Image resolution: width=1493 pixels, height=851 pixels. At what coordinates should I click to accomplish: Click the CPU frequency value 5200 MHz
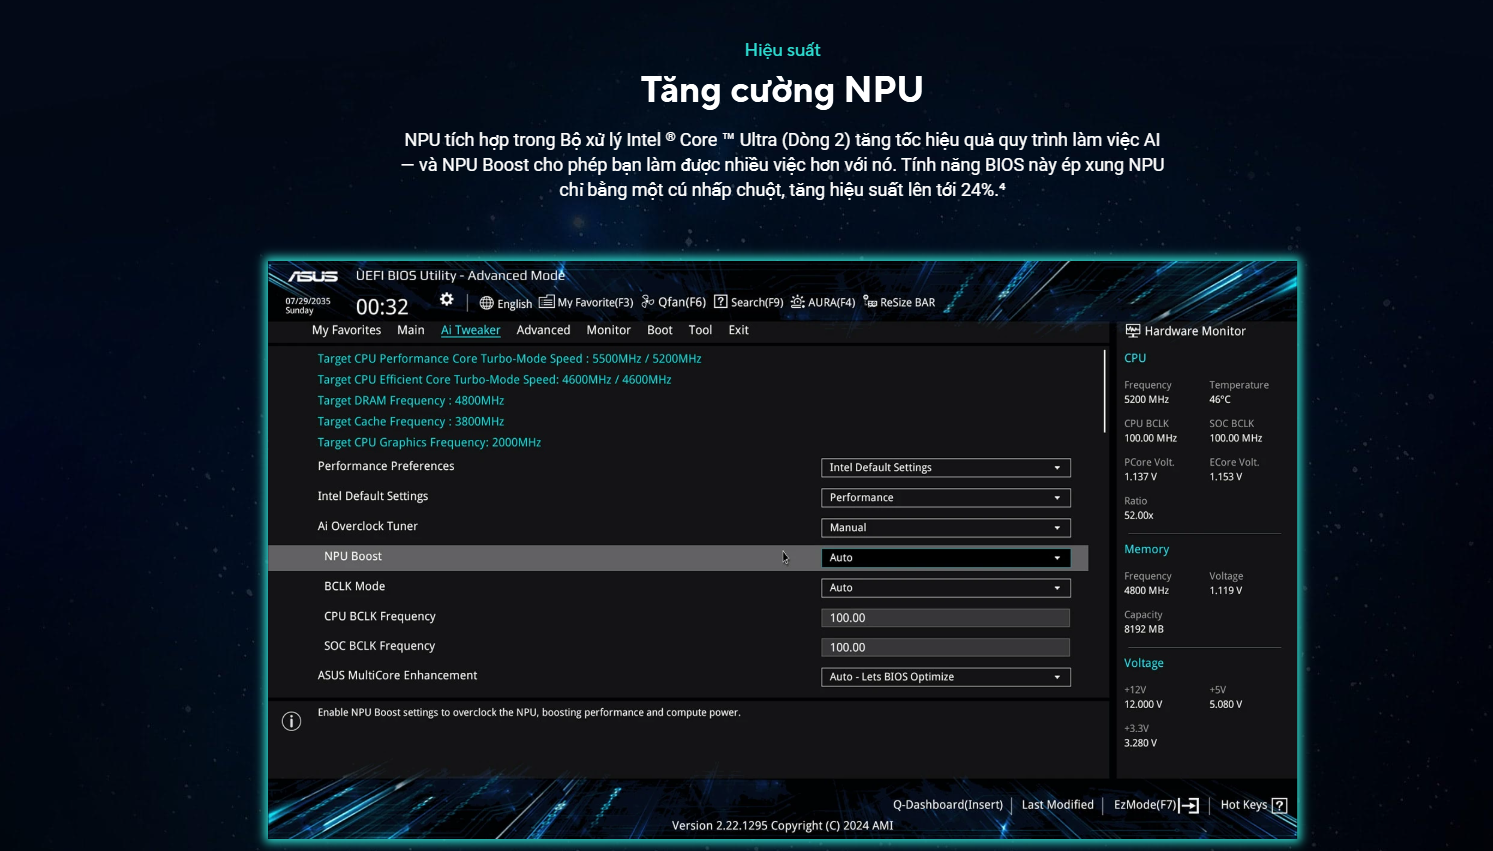(x=1146, y=399)
